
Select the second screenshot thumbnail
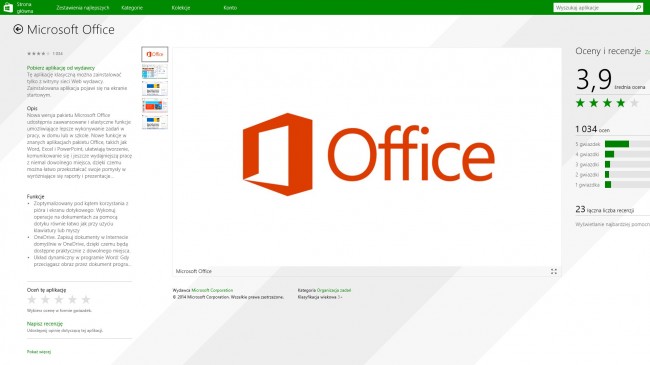[x=155, y=71]
